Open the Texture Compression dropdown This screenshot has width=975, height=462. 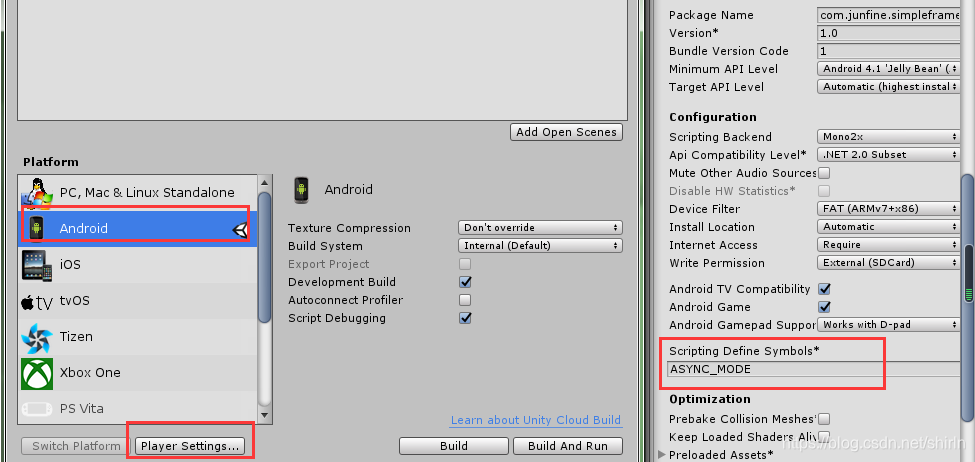540,228
